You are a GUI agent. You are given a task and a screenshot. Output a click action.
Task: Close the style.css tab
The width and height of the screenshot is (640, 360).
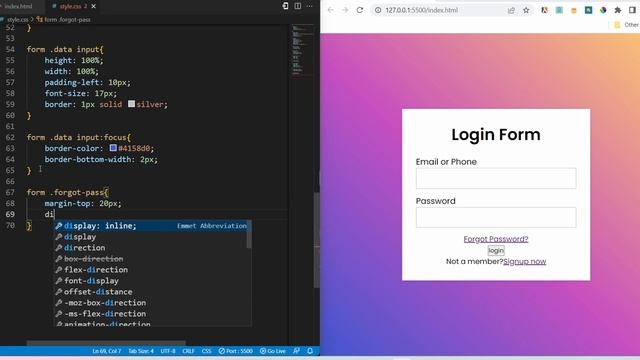click(x=93, y=6)
